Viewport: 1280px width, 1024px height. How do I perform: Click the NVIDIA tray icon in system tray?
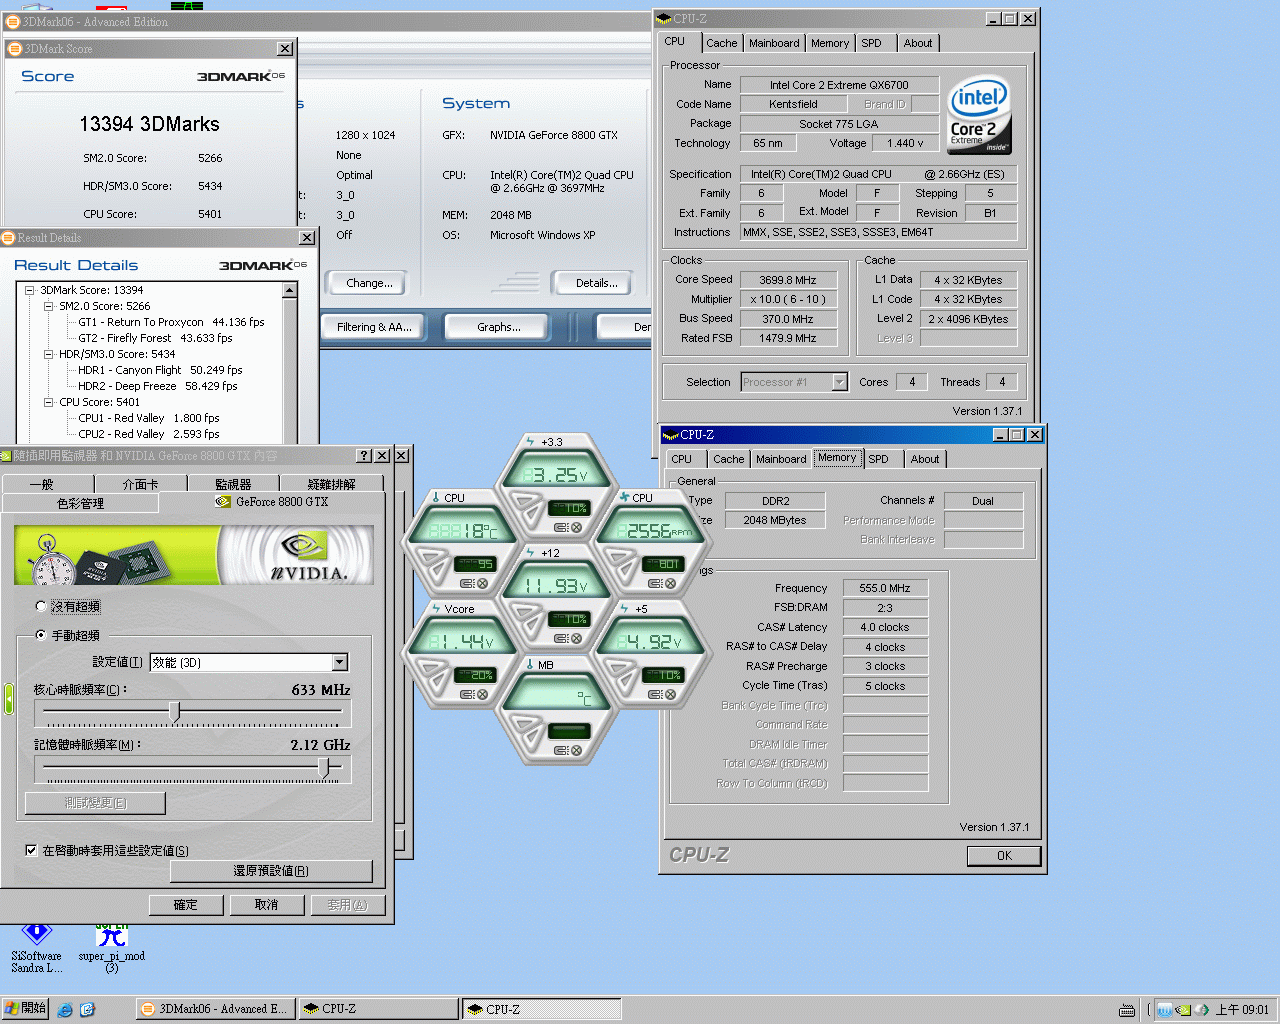tap(1183, 1010)
